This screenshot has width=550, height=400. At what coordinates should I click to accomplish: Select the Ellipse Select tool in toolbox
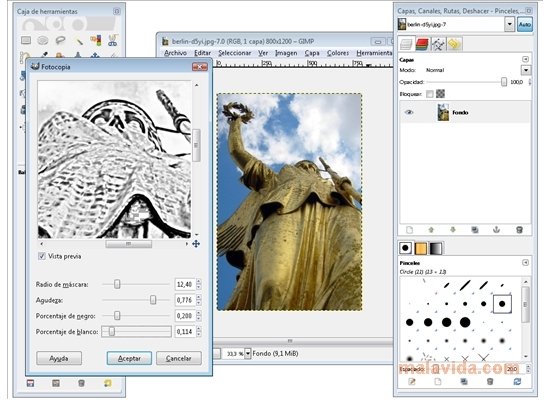pos(43,40)
